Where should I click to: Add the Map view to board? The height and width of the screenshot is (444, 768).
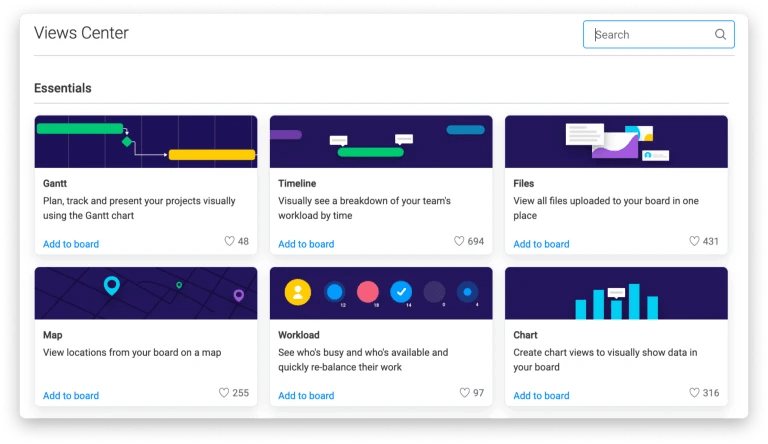point(71,395)
